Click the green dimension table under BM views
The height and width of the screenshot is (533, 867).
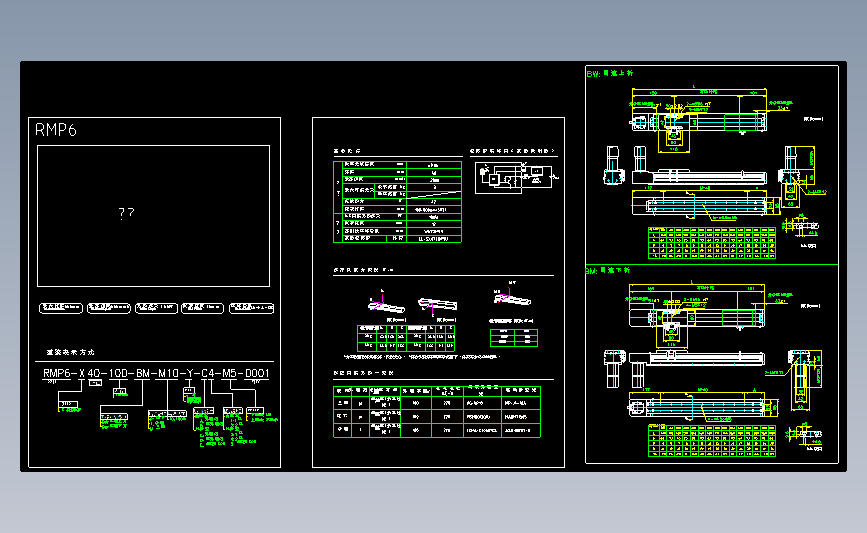pyautogui.click(x=712, y=441)
